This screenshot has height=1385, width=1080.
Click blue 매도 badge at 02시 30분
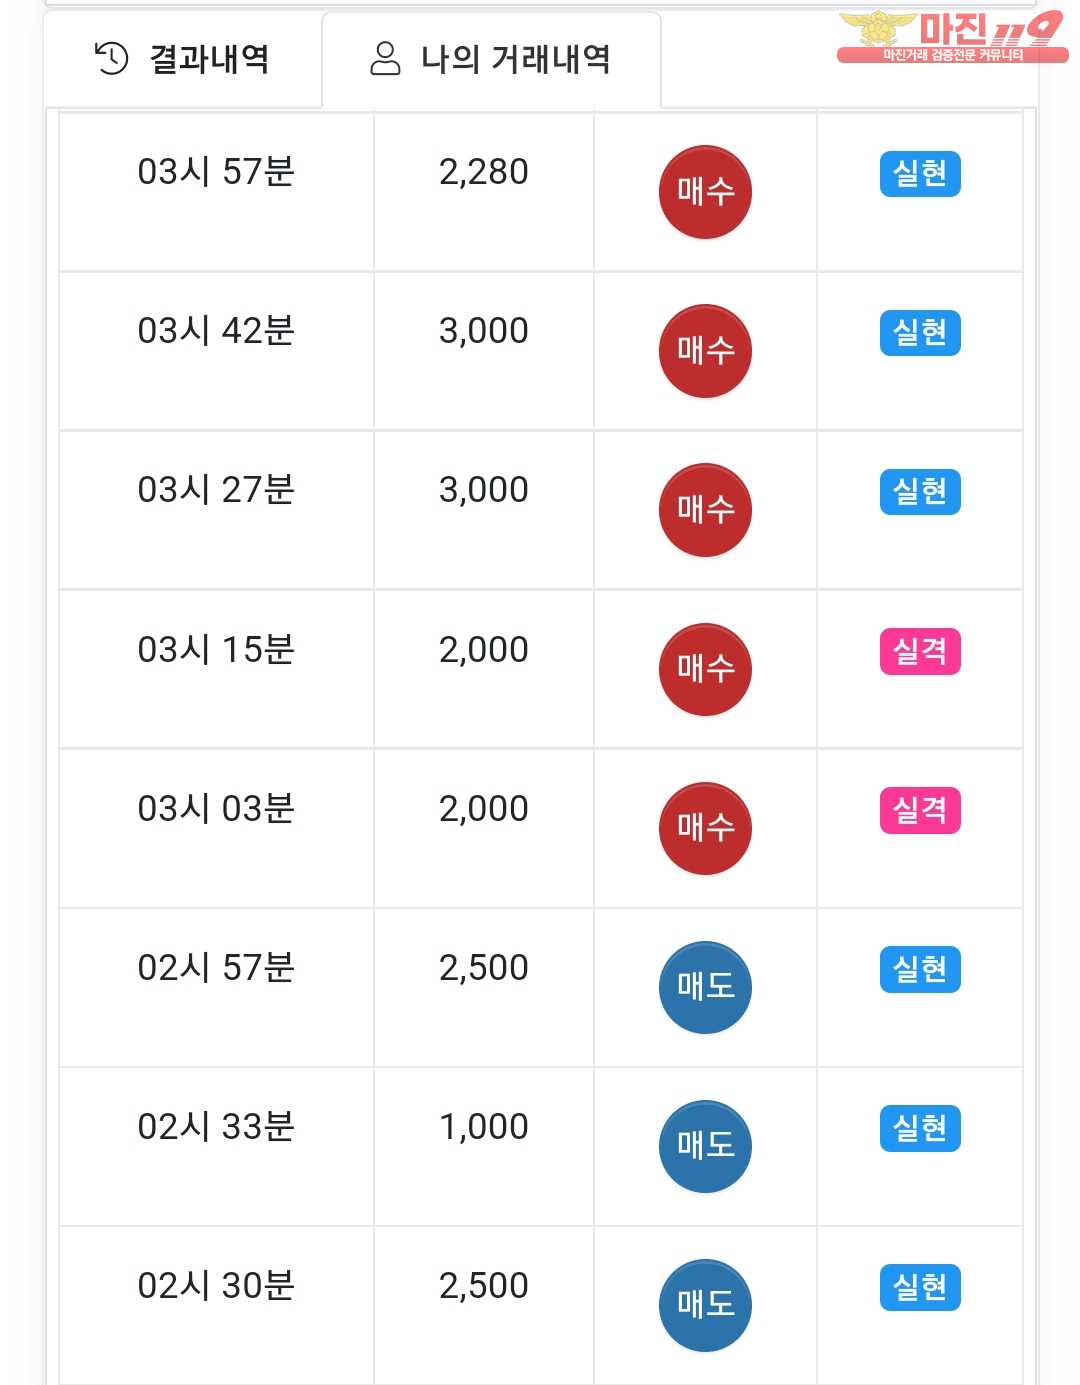tap(705, 1305)
